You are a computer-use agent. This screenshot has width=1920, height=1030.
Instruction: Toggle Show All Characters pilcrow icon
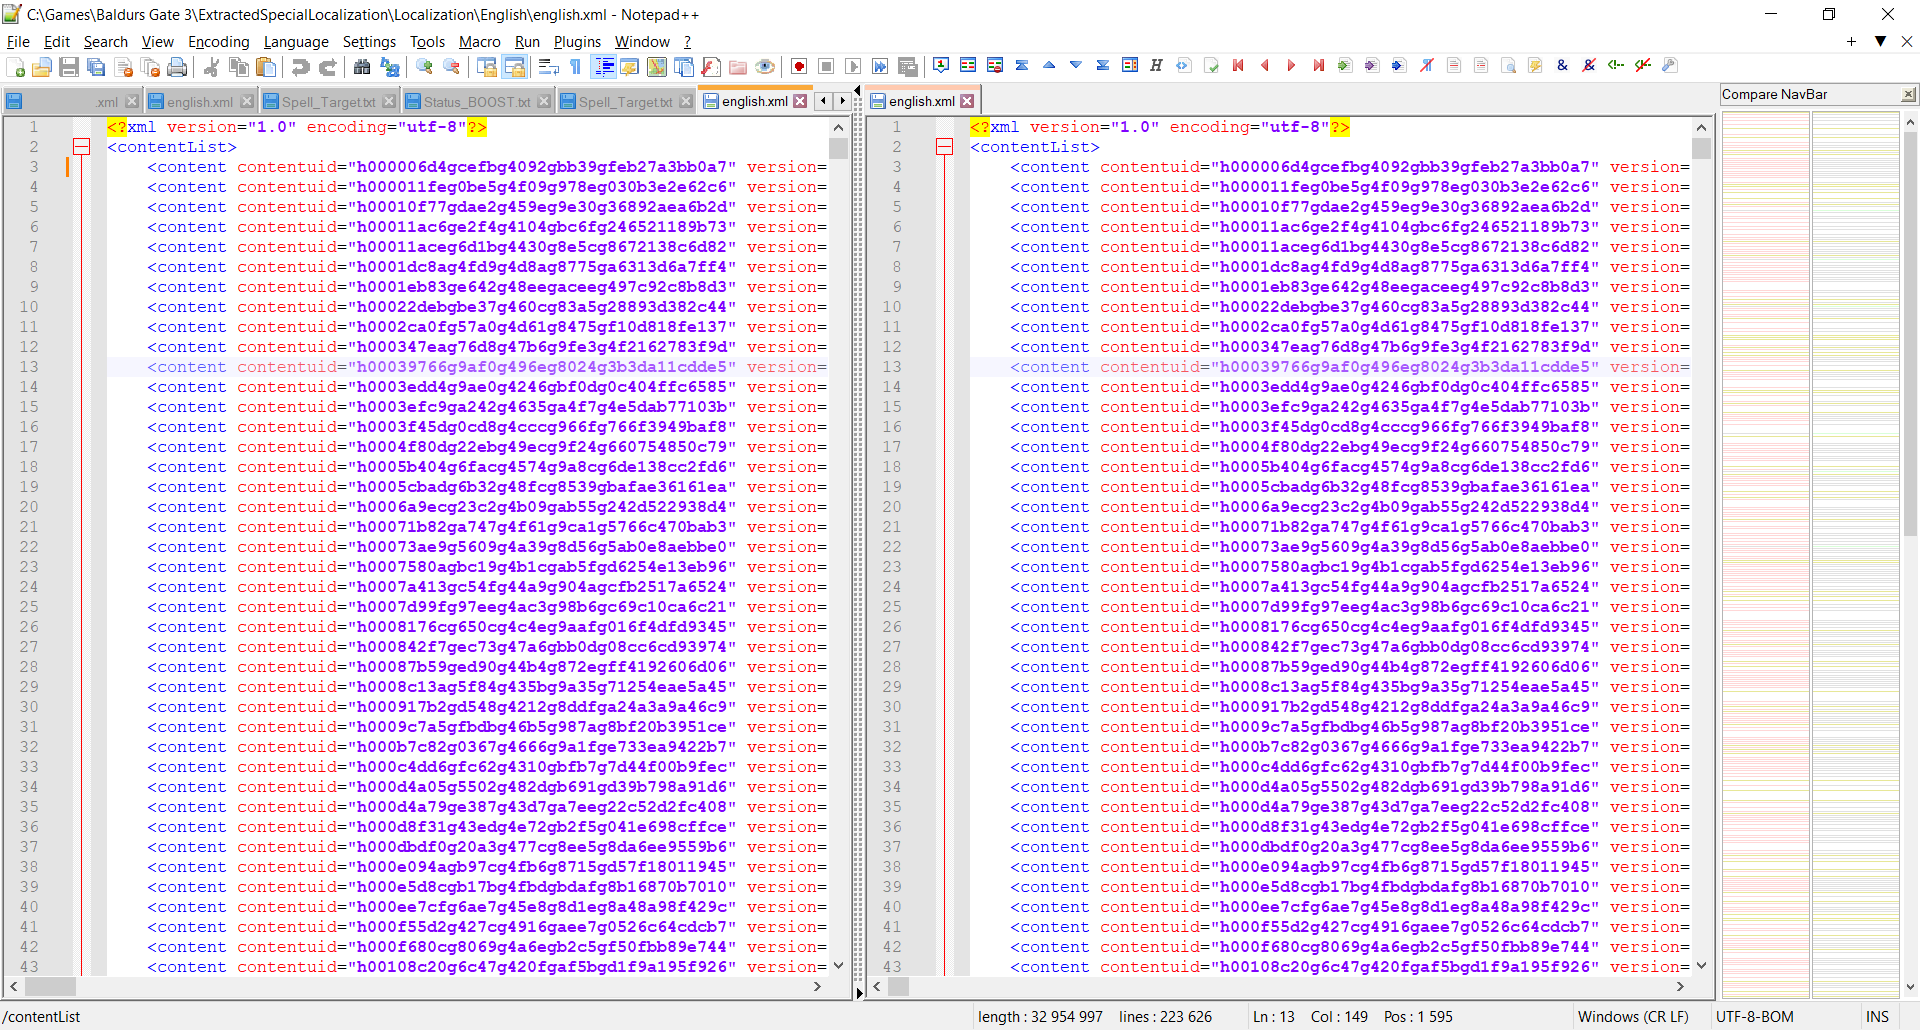(576, 67)
